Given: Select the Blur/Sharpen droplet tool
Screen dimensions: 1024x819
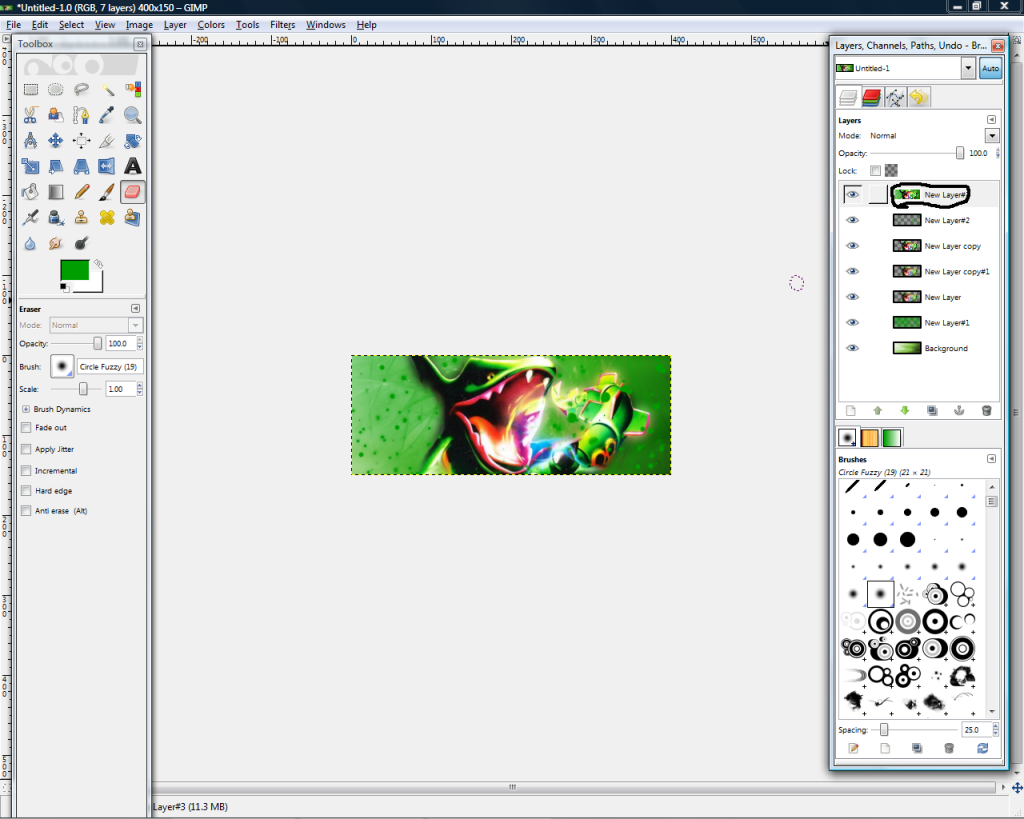Looking at the screenshot, I should pyautogui.click(x=30, y=243).
